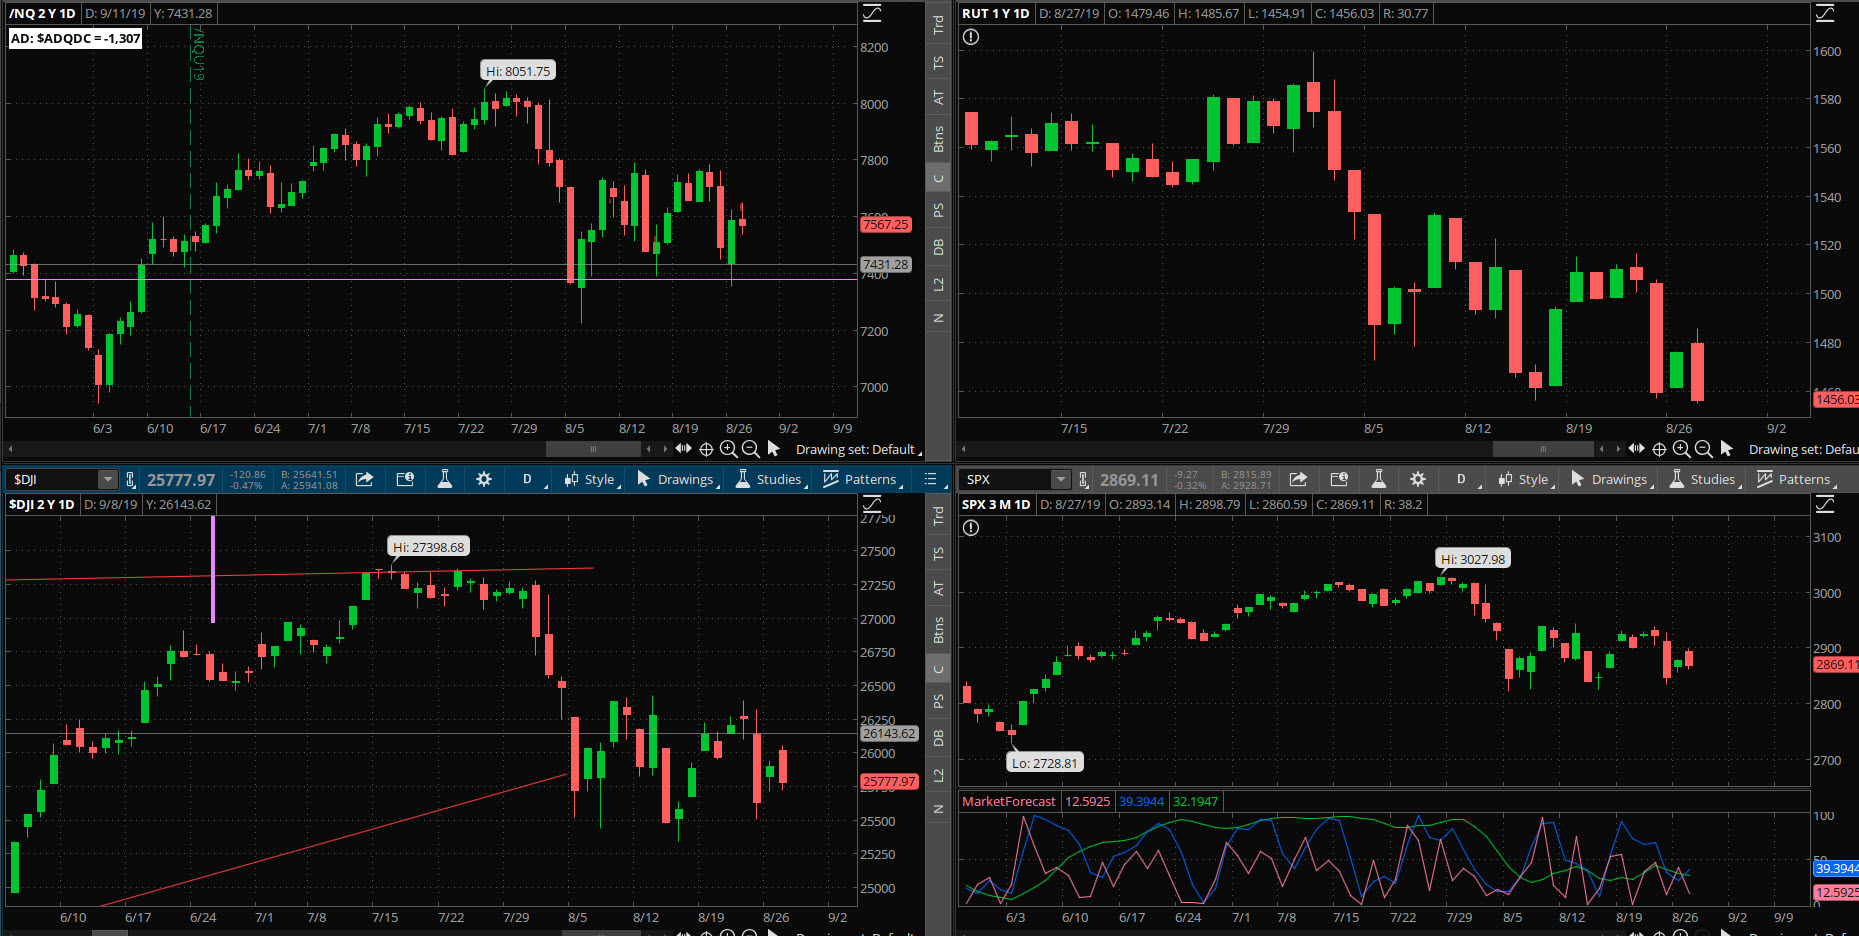The width and height of the screenshot is (1859, 936).
Task: Click the DB tab beside the $DJI chart
Action: point(938,738)
